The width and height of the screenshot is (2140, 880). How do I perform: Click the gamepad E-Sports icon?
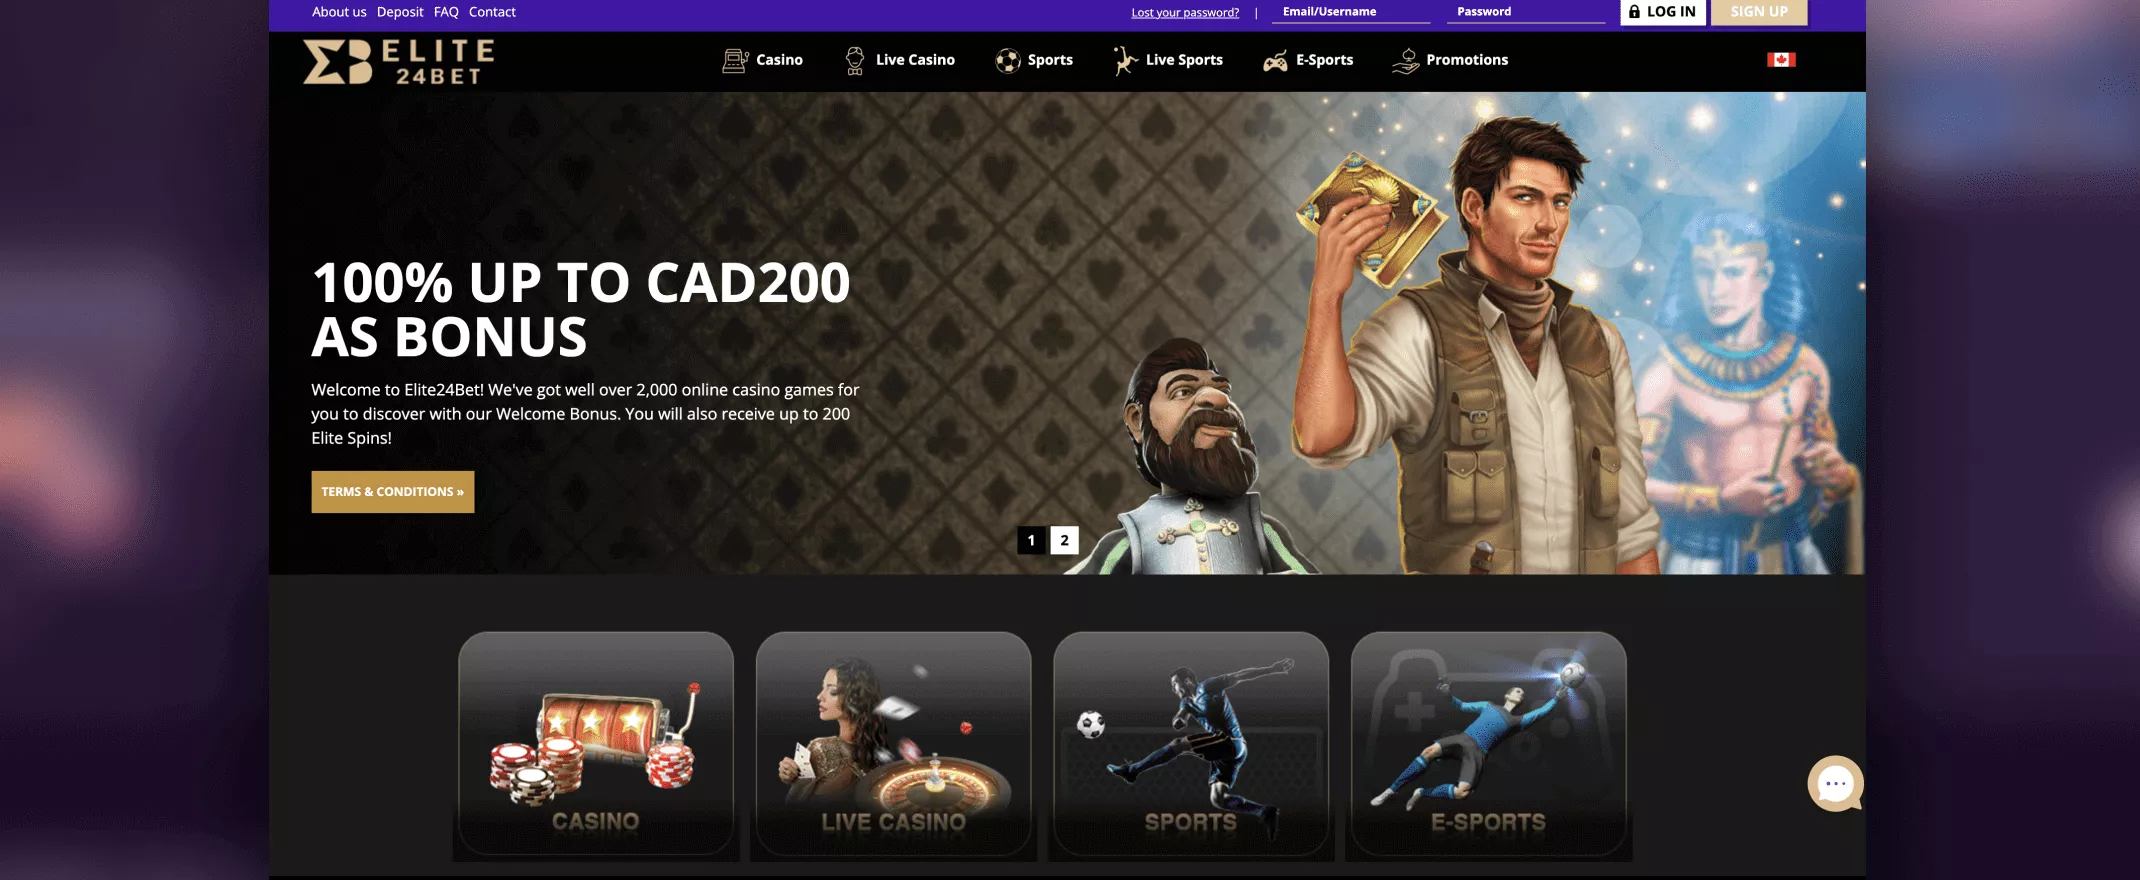point(1275,61)
